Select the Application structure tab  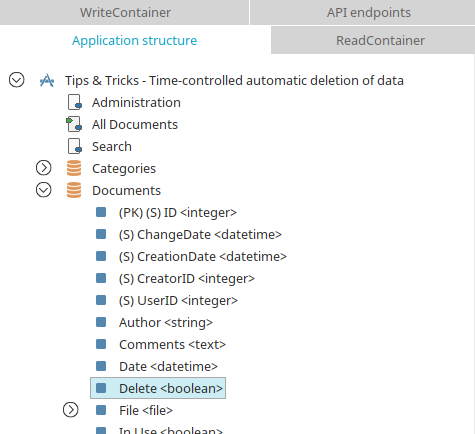click(135, 40)
